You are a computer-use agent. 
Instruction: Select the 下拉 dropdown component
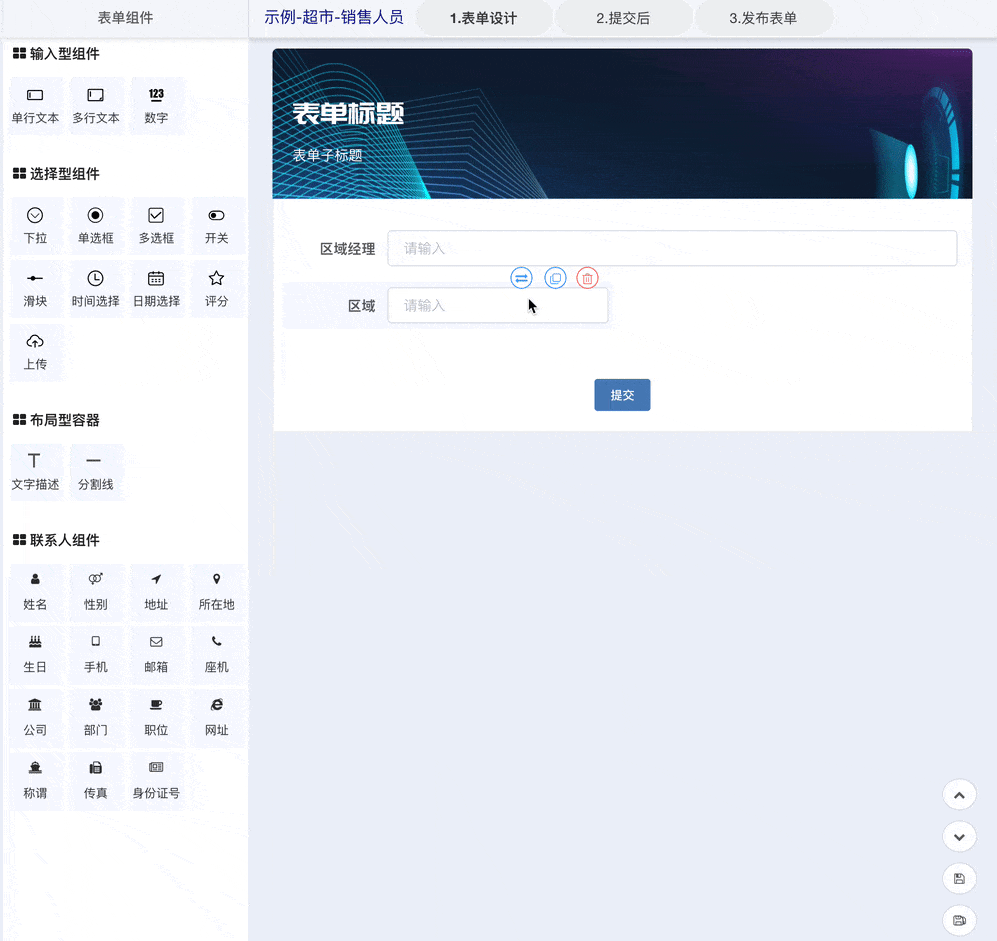(35, 225)
